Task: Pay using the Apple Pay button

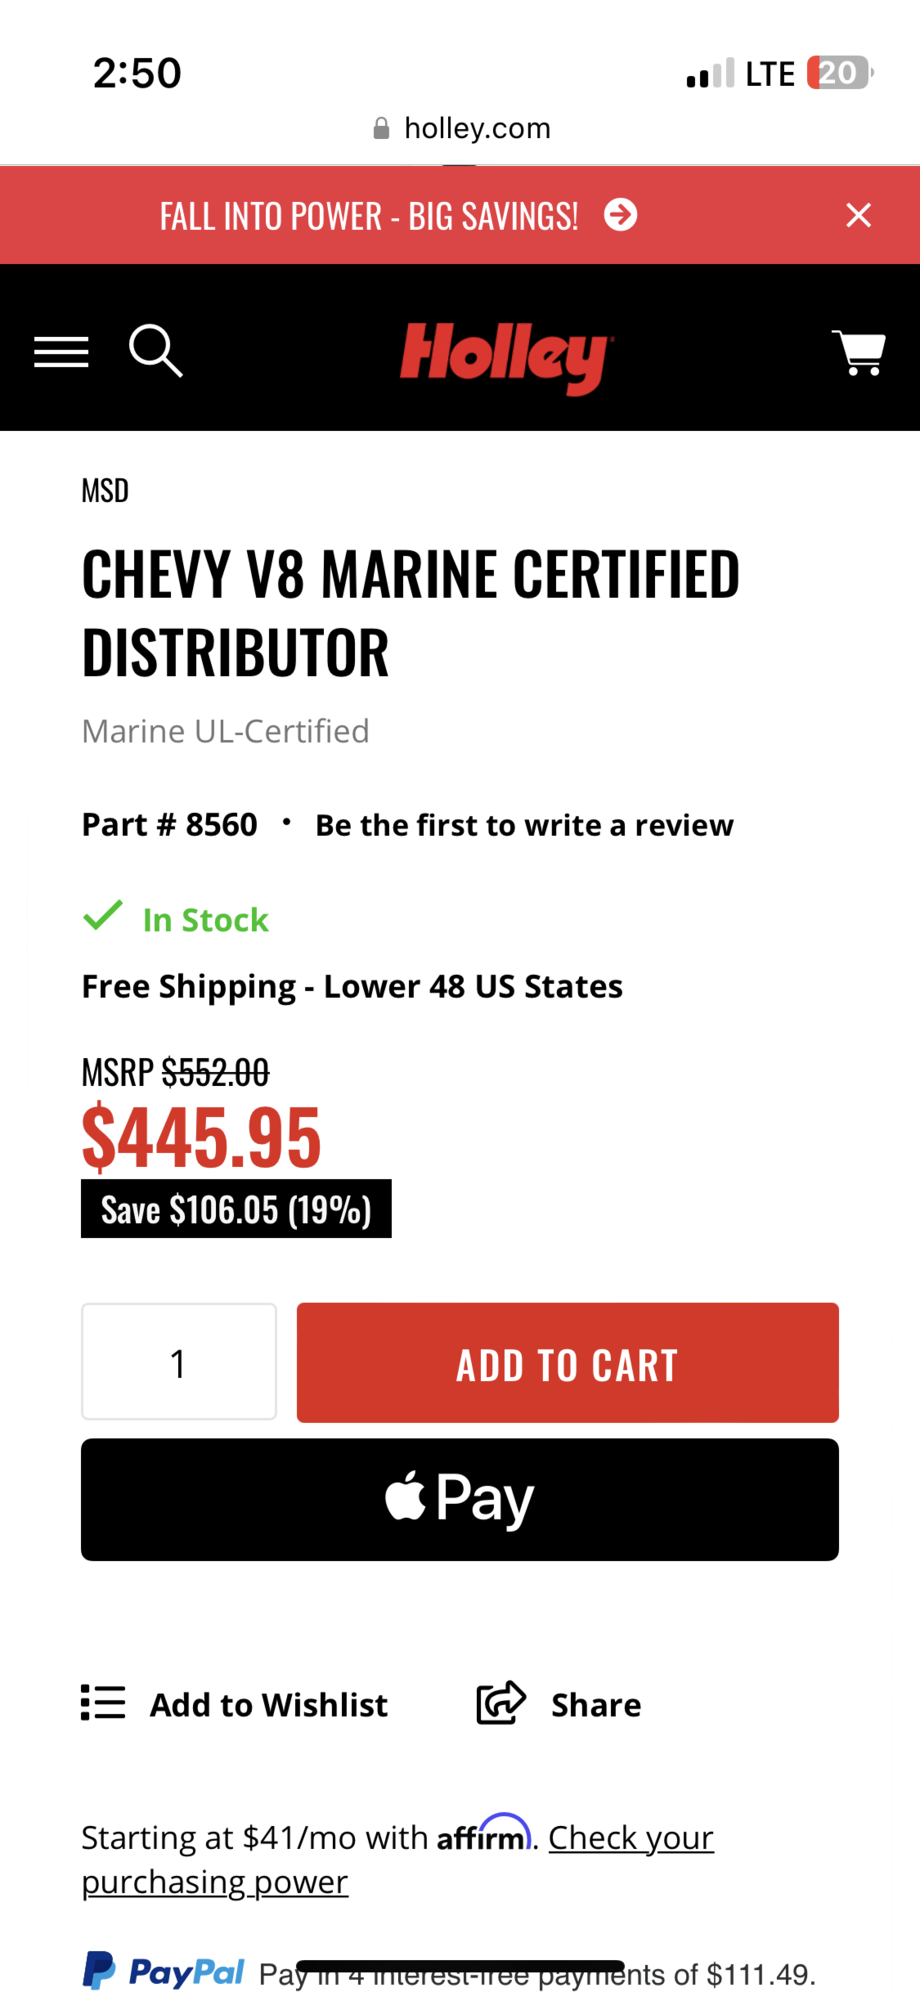Action: point(460,1499)
